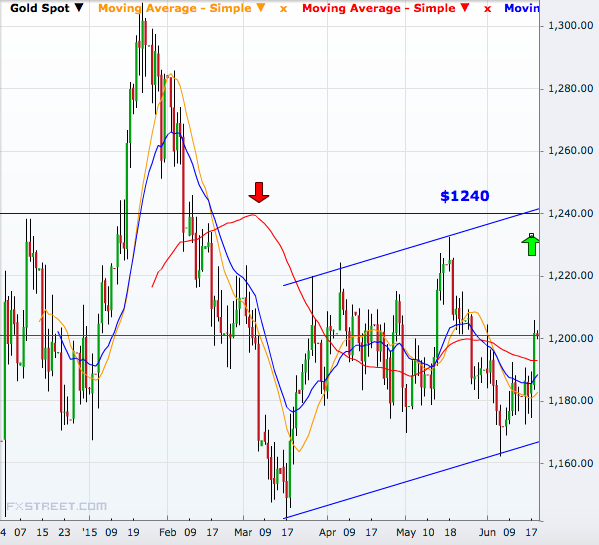Click the '15 year axis label

89,532
